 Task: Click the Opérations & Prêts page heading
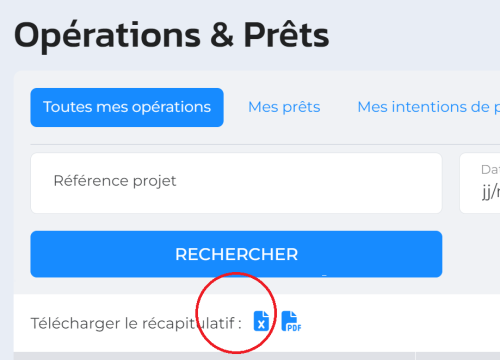coord(172,35)
